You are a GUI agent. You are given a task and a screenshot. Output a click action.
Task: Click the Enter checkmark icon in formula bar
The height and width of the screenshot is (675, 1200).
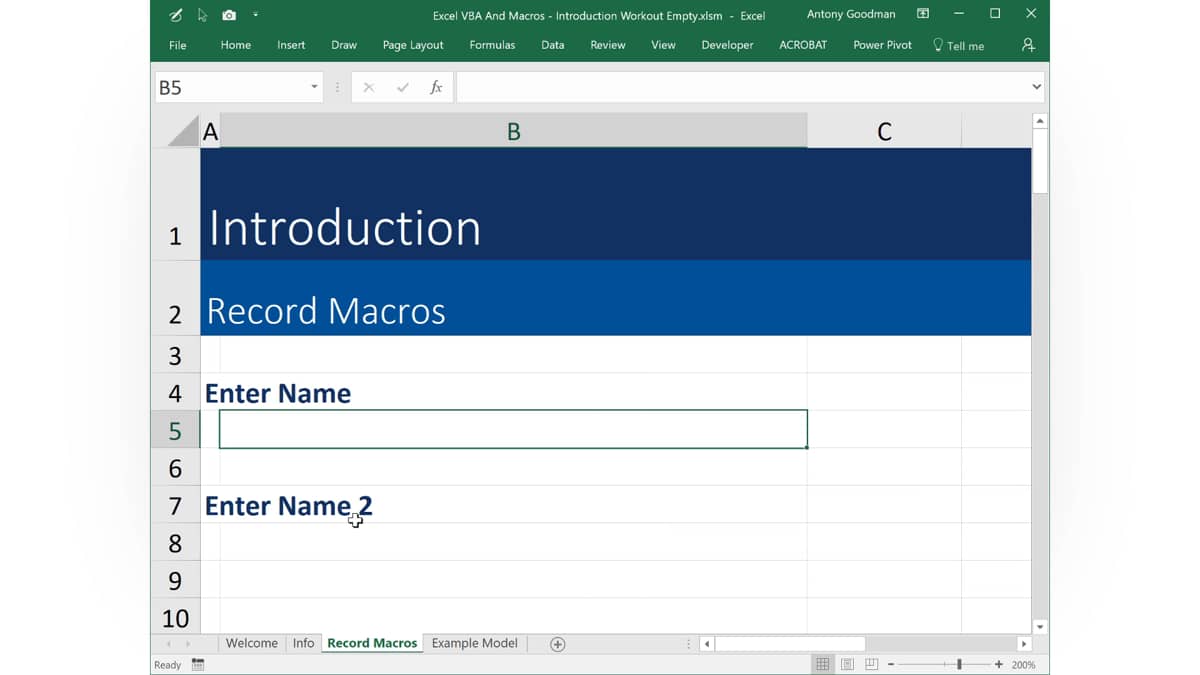tap(403, 87)
